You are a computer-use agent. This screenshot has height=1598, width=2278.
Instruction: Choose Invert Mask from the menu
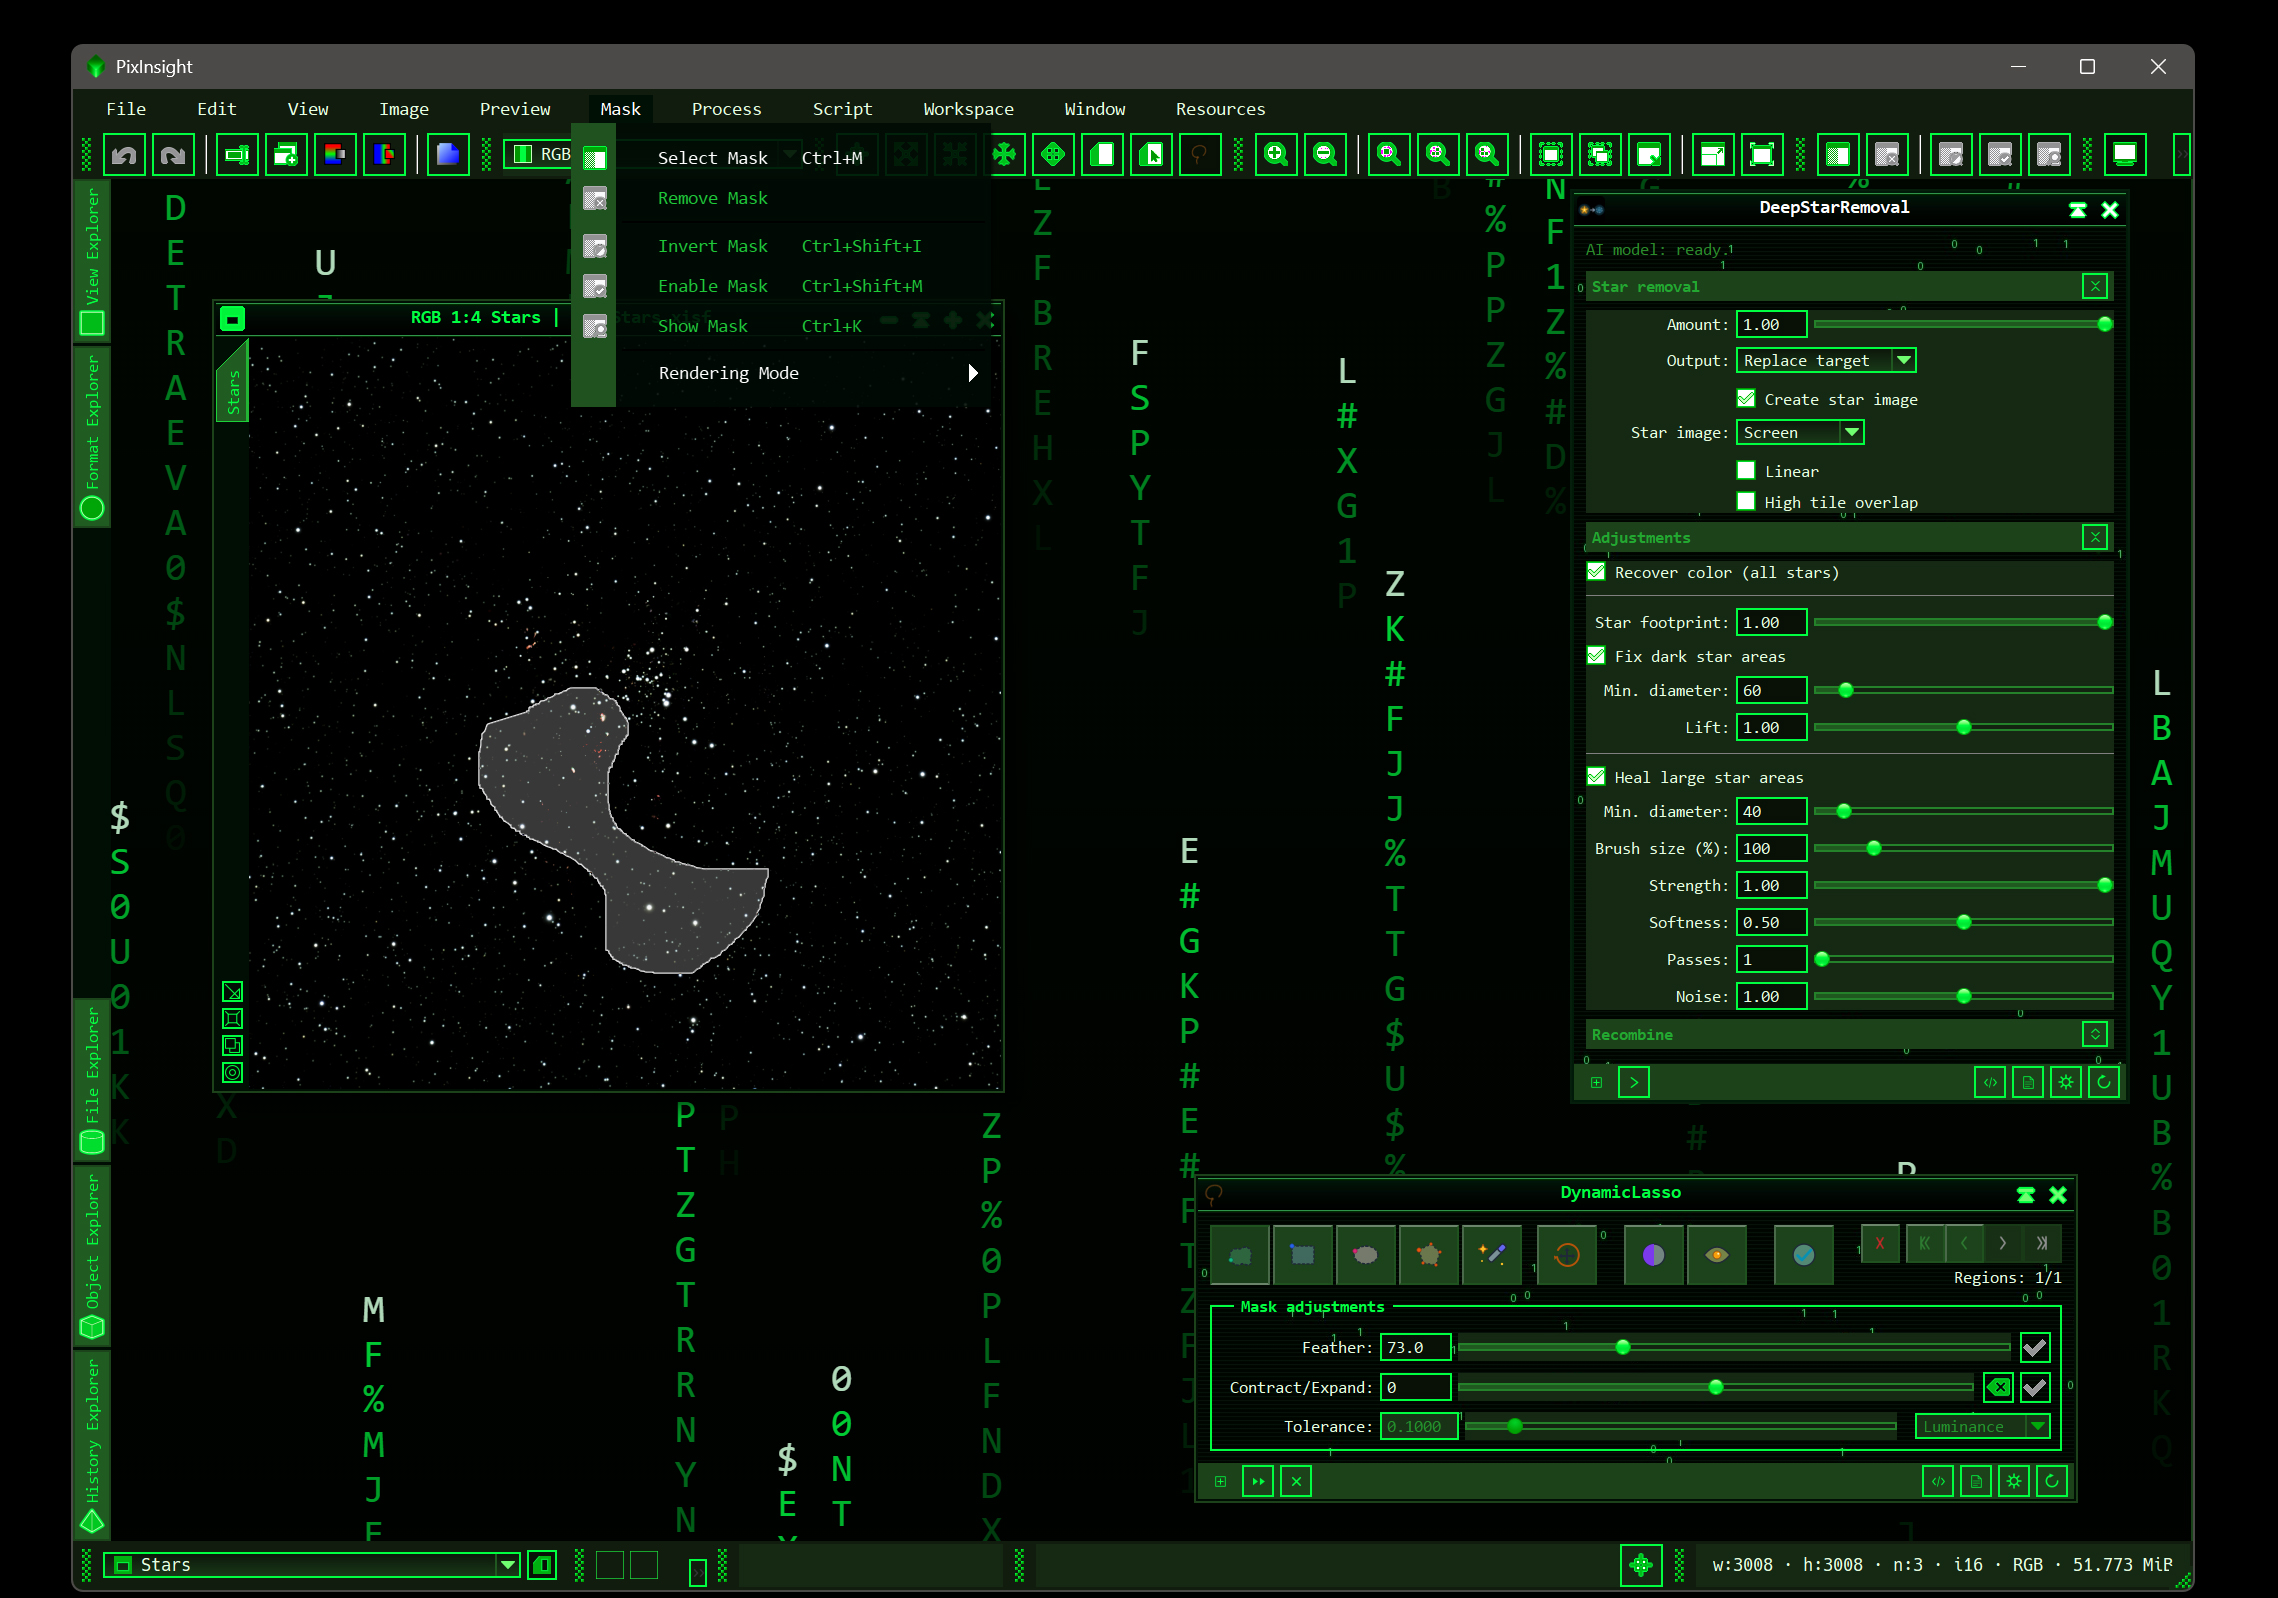click(713, 246)
